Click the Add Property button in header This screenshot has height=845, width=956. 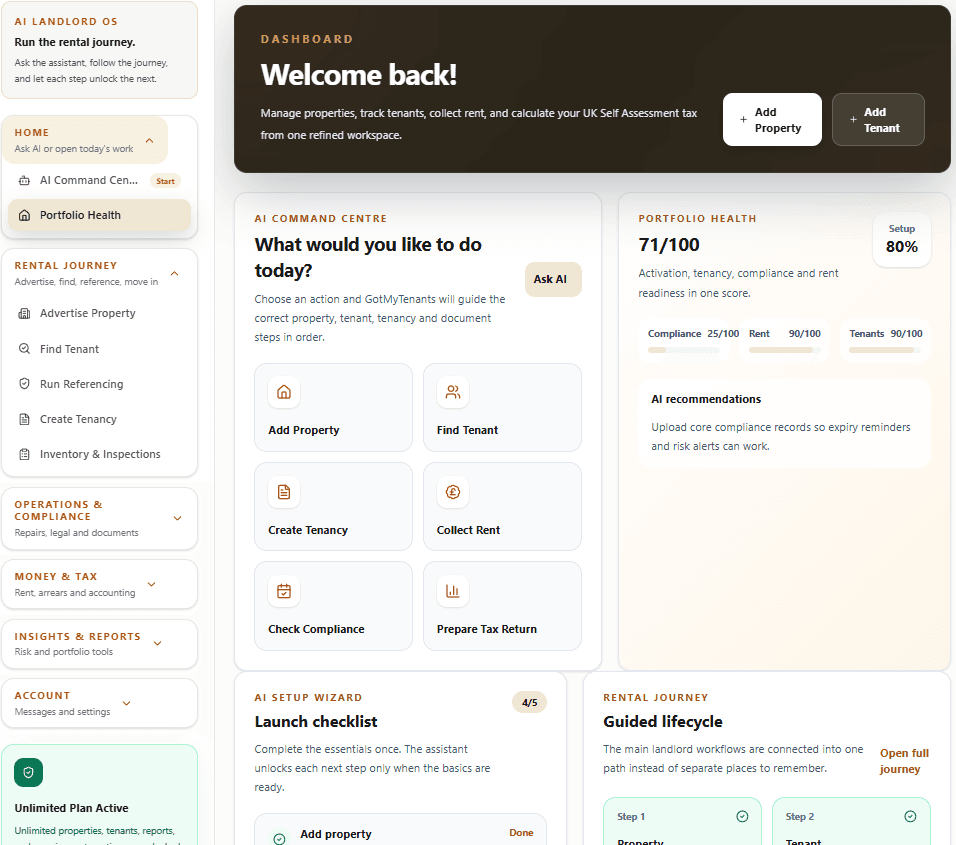pyautogui.click(x=772, y=119)
